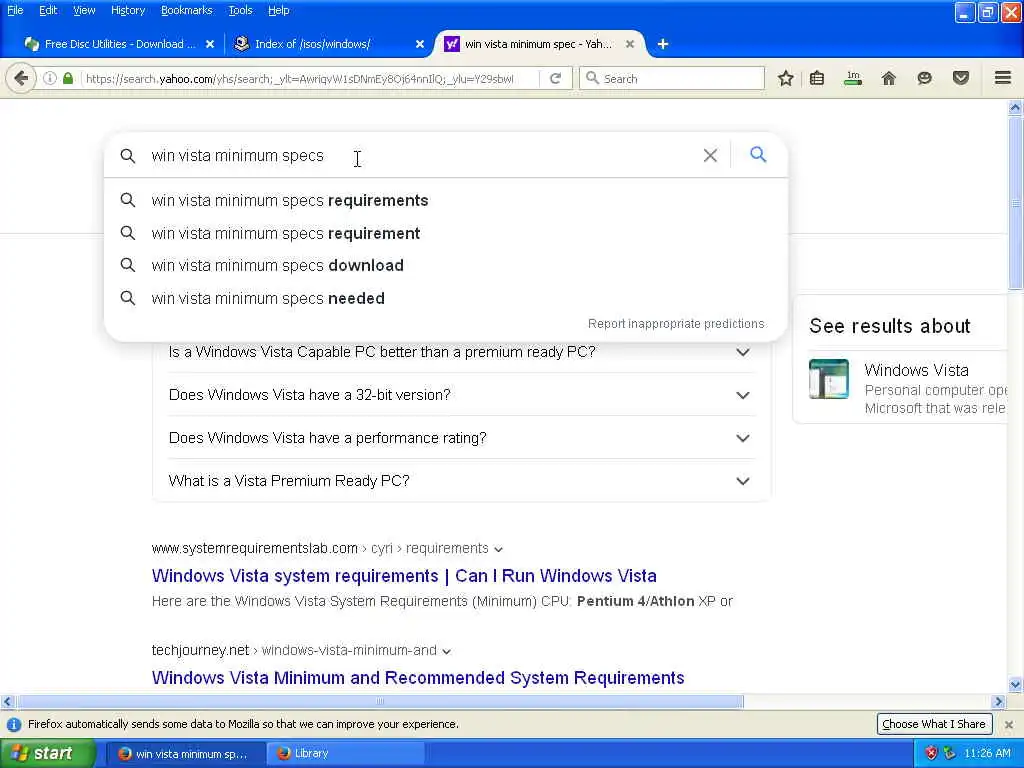This screenshot has width=1024, height=768.
Task: Close the Index of /isos/windows/ tab
Action: [x=420, y=44]
